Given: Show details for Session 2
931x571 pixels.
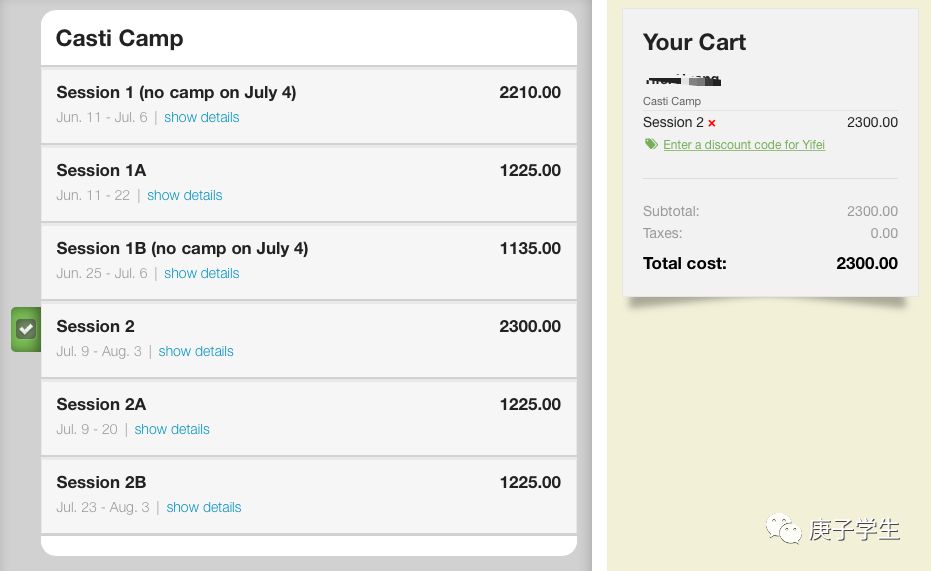Looking at the screenshot, I should 195,351.
